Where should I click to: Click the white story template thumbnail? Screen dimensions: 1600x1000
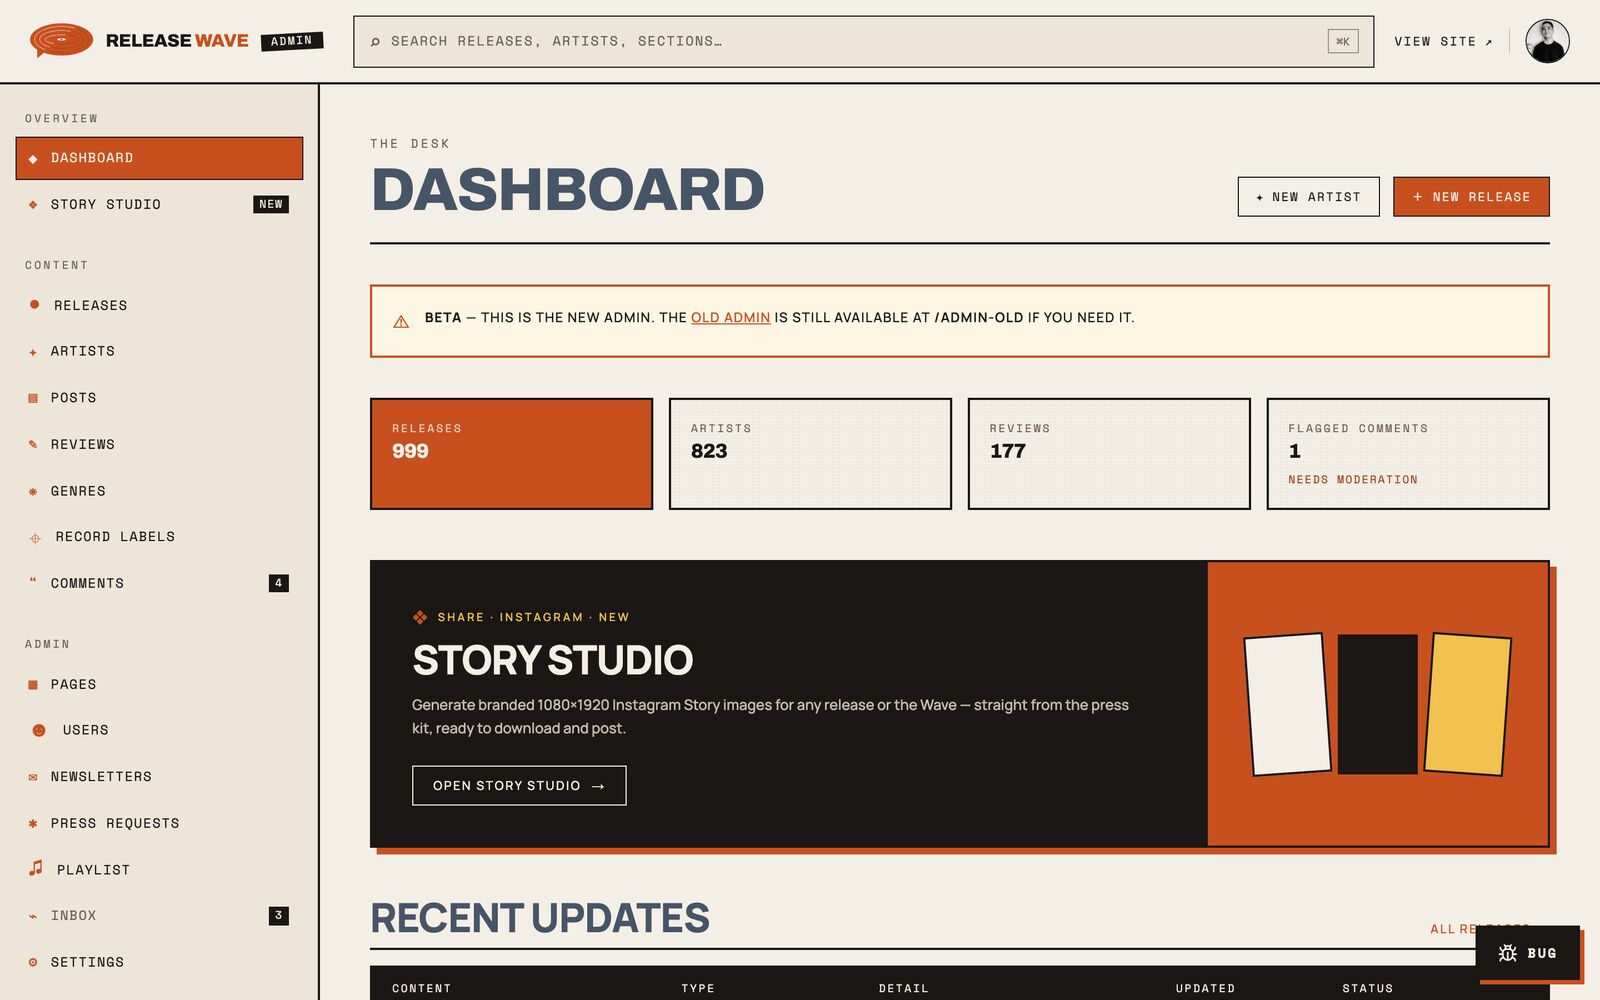pos(1288,704)
